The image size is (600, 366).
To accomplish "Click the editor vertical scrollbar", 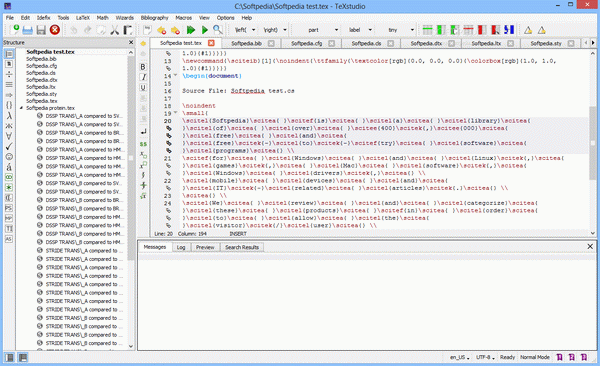I will [x=592, y=143].
